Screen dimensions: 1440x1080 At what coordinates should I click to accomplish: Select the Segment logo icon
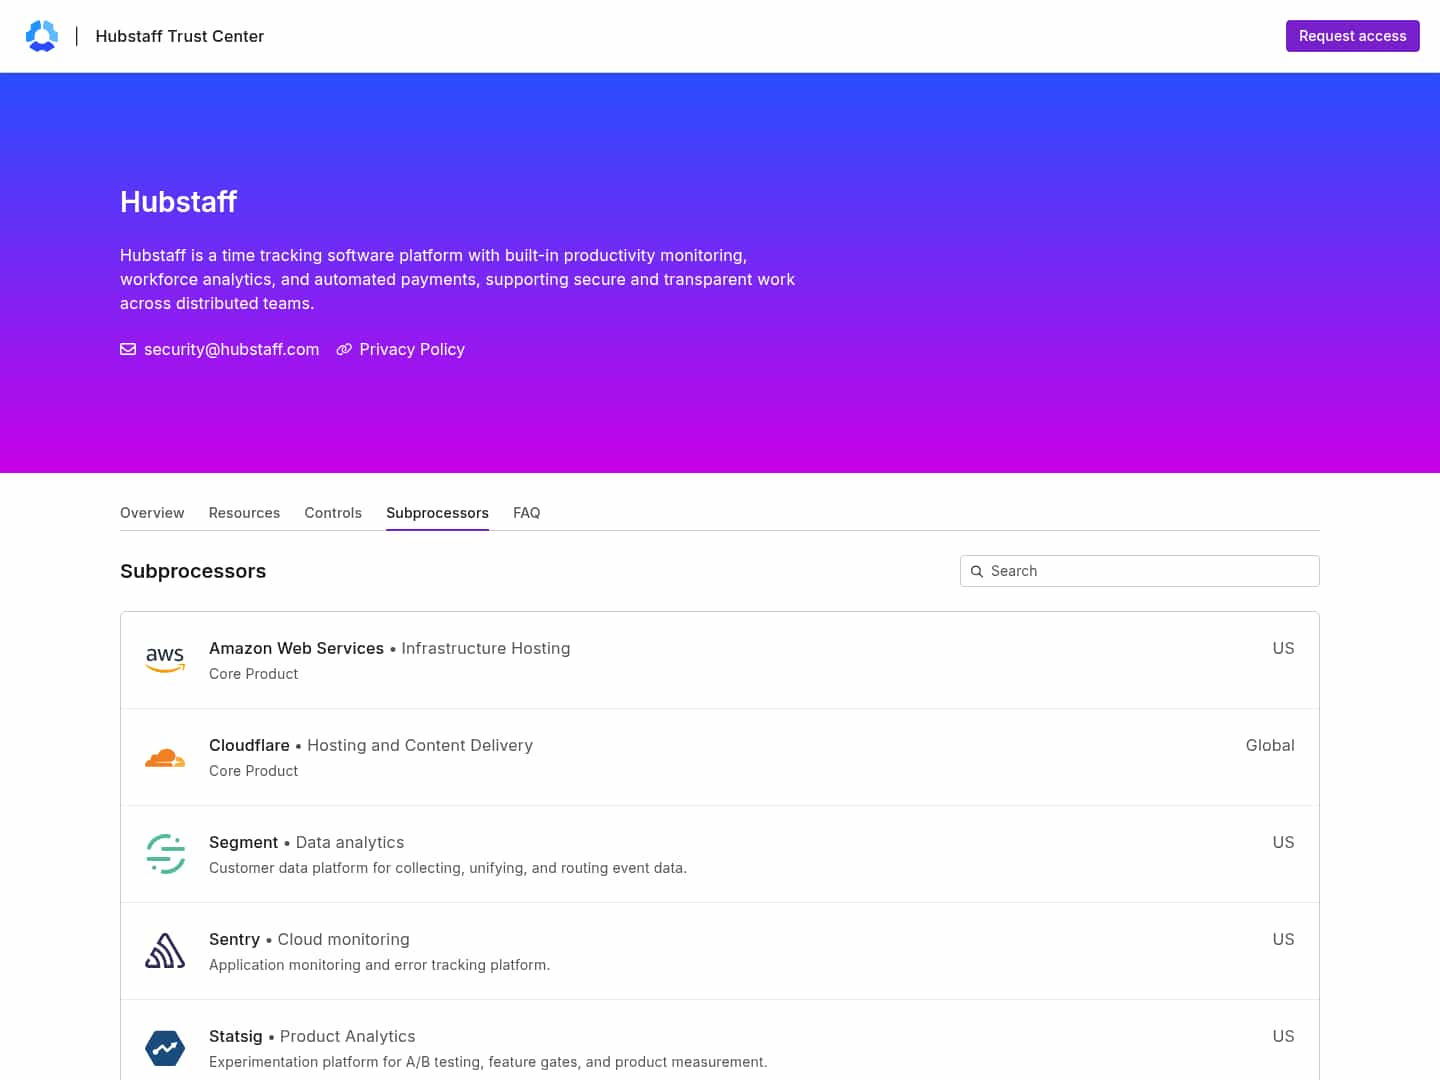tap(165, 854)
